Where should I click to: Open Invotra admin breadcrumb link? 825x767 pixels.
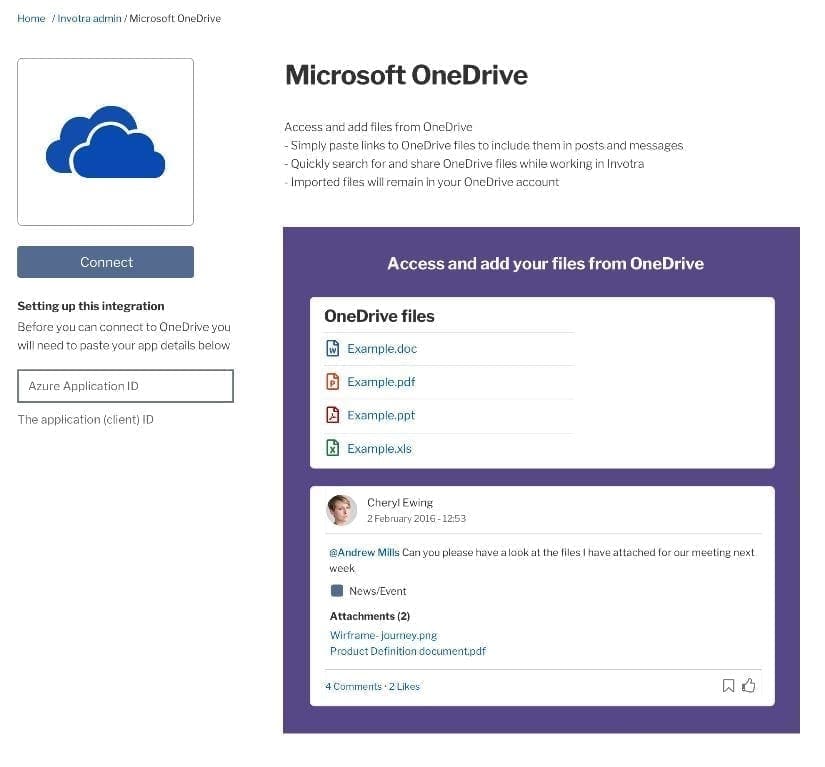point(89,18)
